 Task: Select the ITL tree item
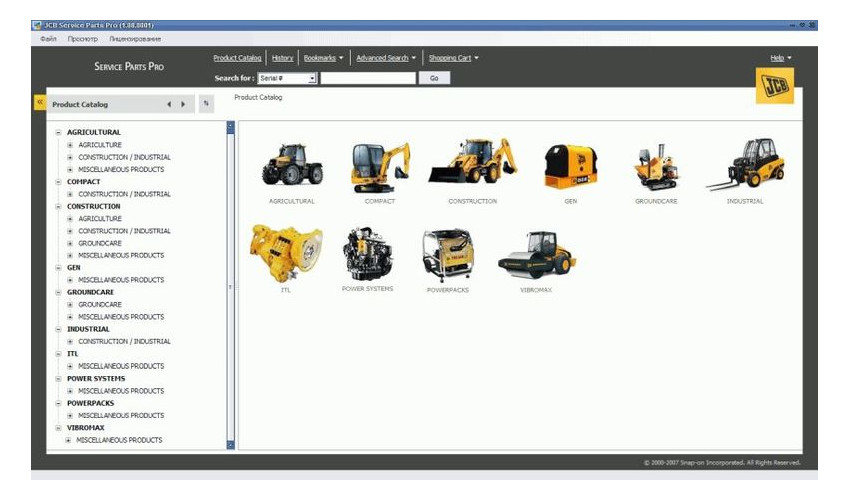(73, 354)
